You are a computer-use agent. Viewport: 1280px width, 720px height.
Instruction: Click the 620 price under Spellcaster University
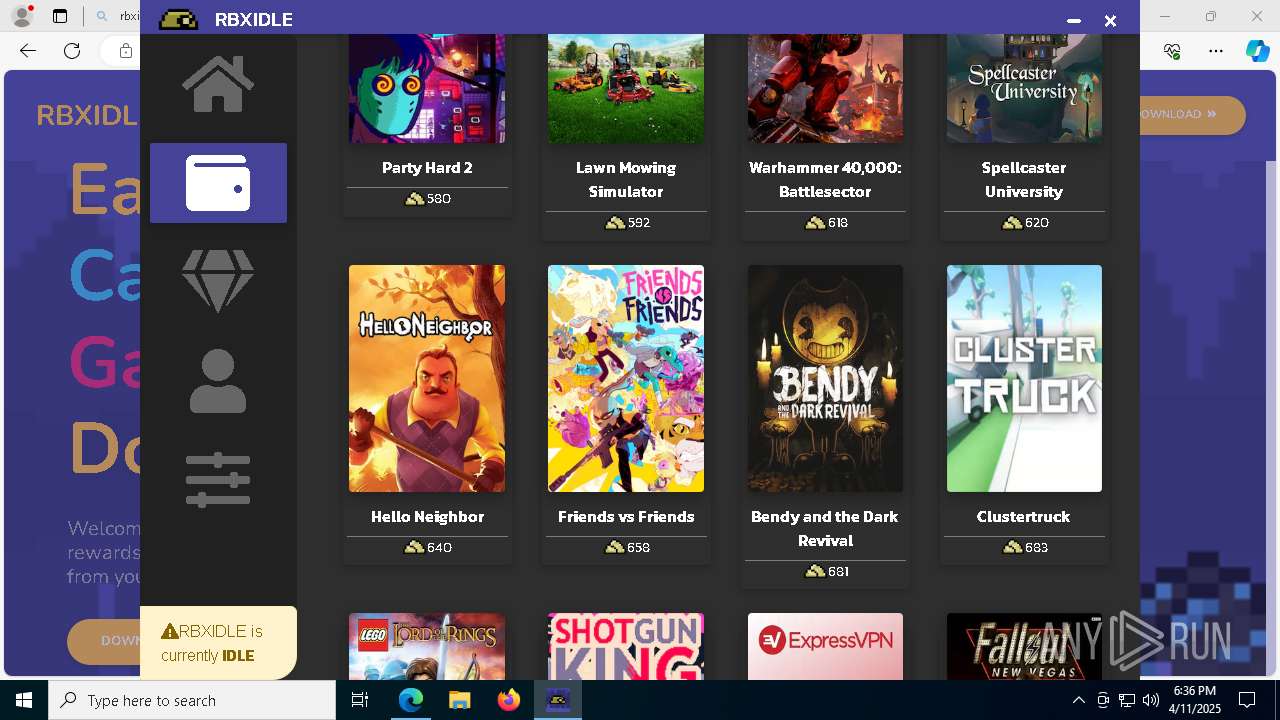[1025, 223]
